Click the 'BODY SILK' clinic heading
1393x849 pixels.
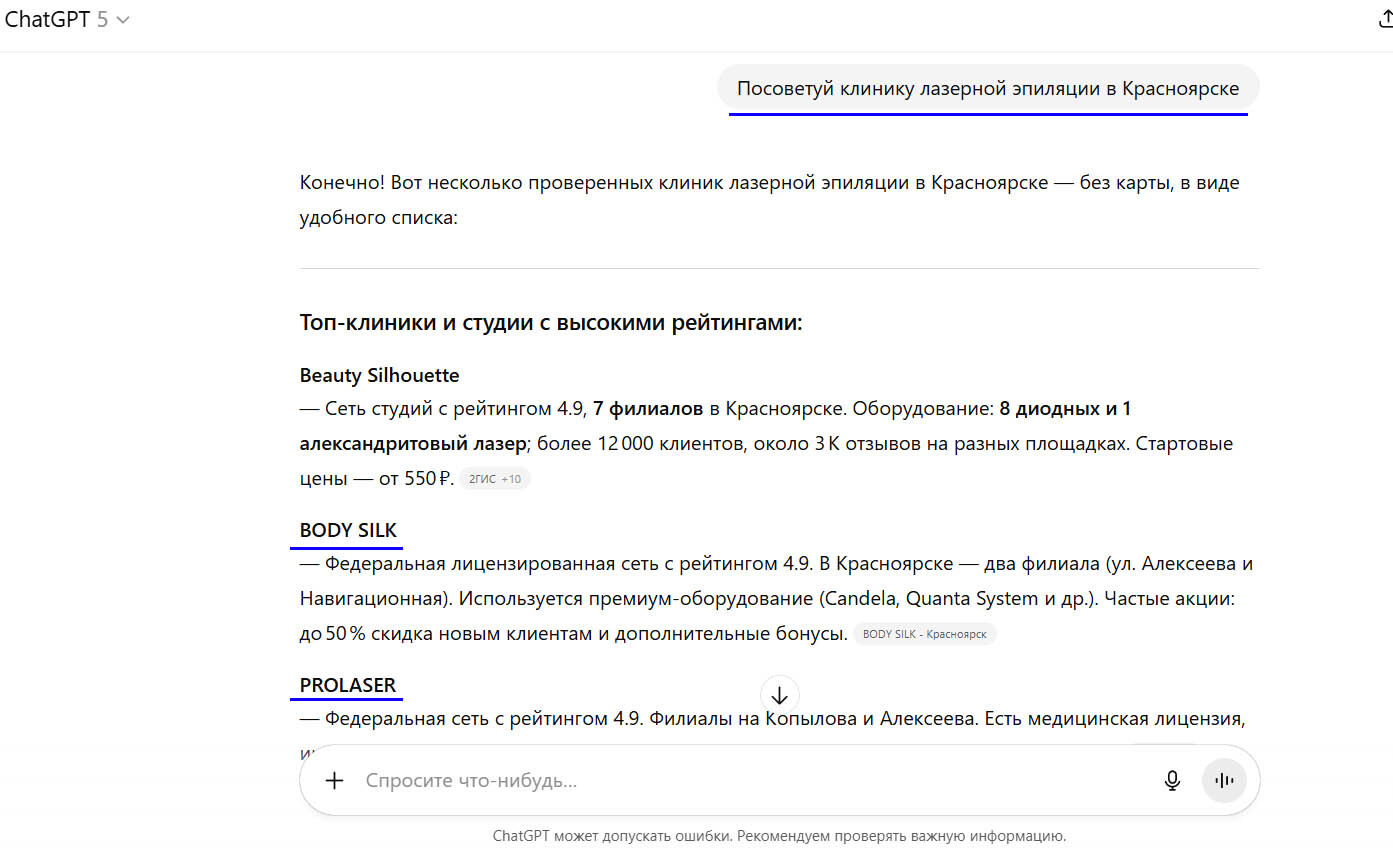(348, 531)
